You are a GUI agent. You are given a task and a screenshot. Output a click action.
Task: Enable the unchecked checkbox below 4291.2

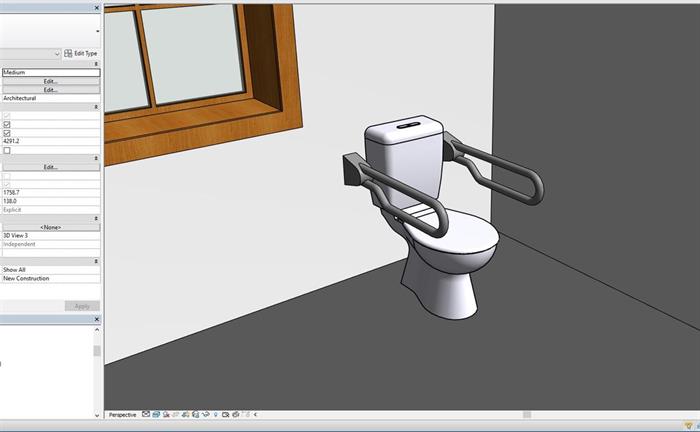pos(7,150)
